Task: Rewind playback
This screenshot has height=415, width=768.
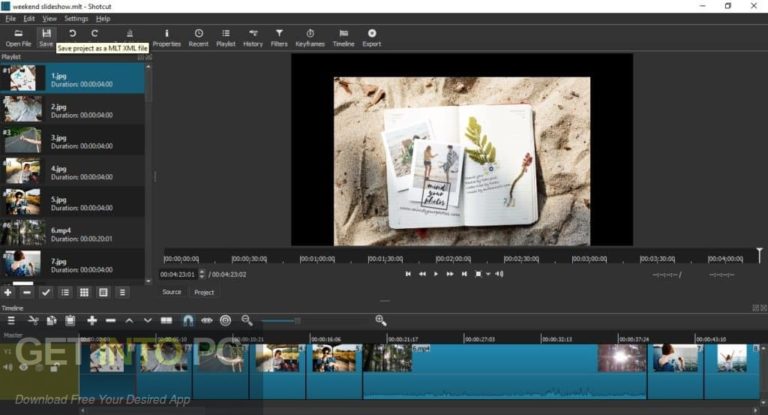Action: pyautogui.click(x=422, y=274)
